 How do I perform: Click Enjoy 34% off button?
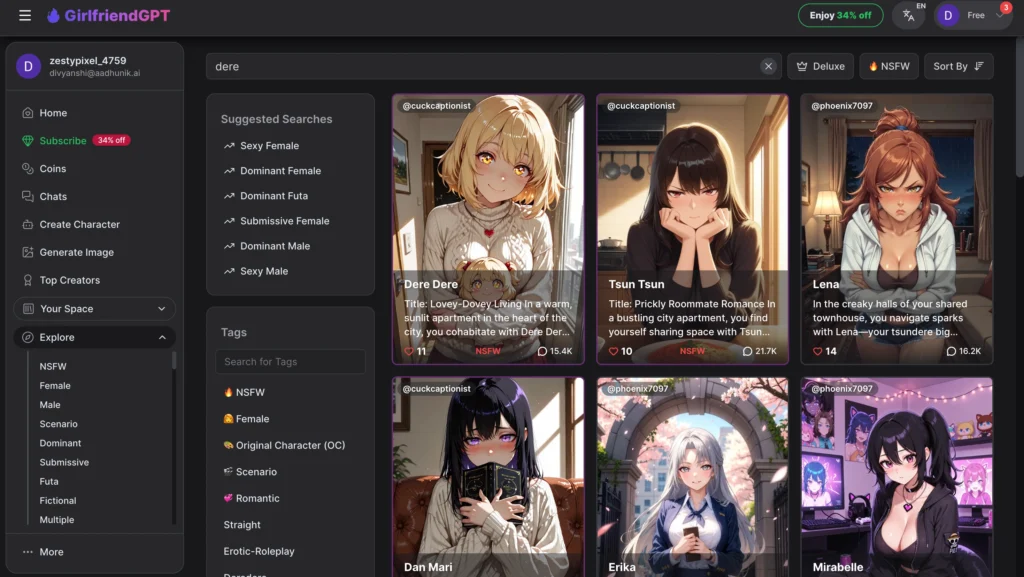point(840,15)
